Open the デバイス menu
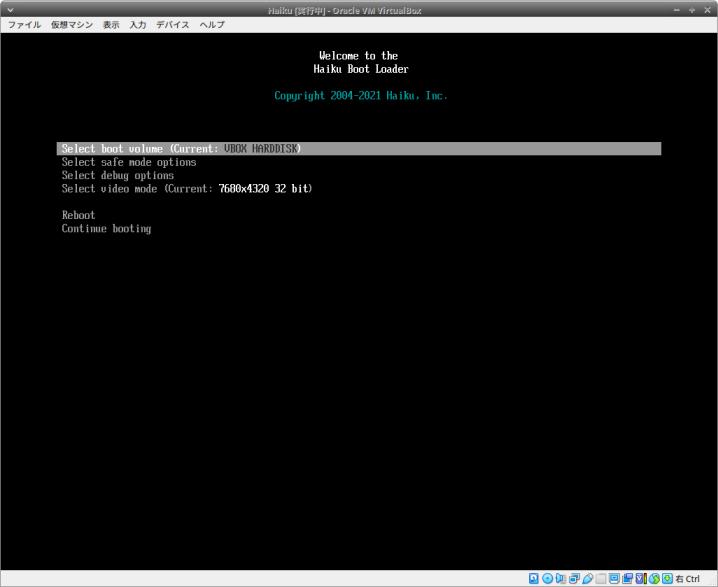This screenshot has width=718, height=587. pyautogui.click(x=173, y=25)
